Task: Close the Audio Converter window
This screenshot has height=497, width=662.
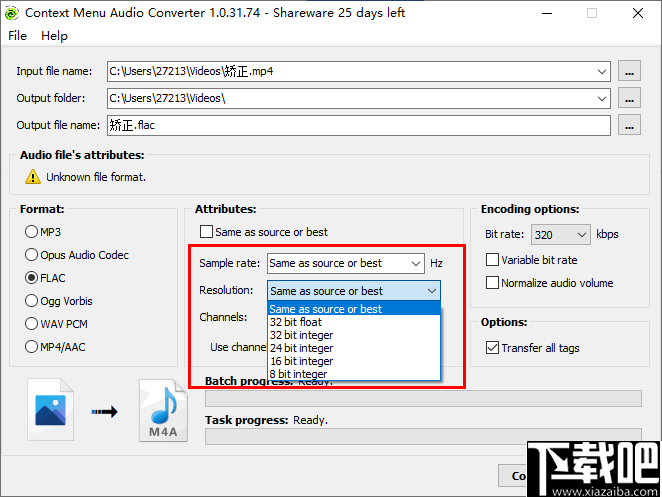Action: tap(638, 13)
